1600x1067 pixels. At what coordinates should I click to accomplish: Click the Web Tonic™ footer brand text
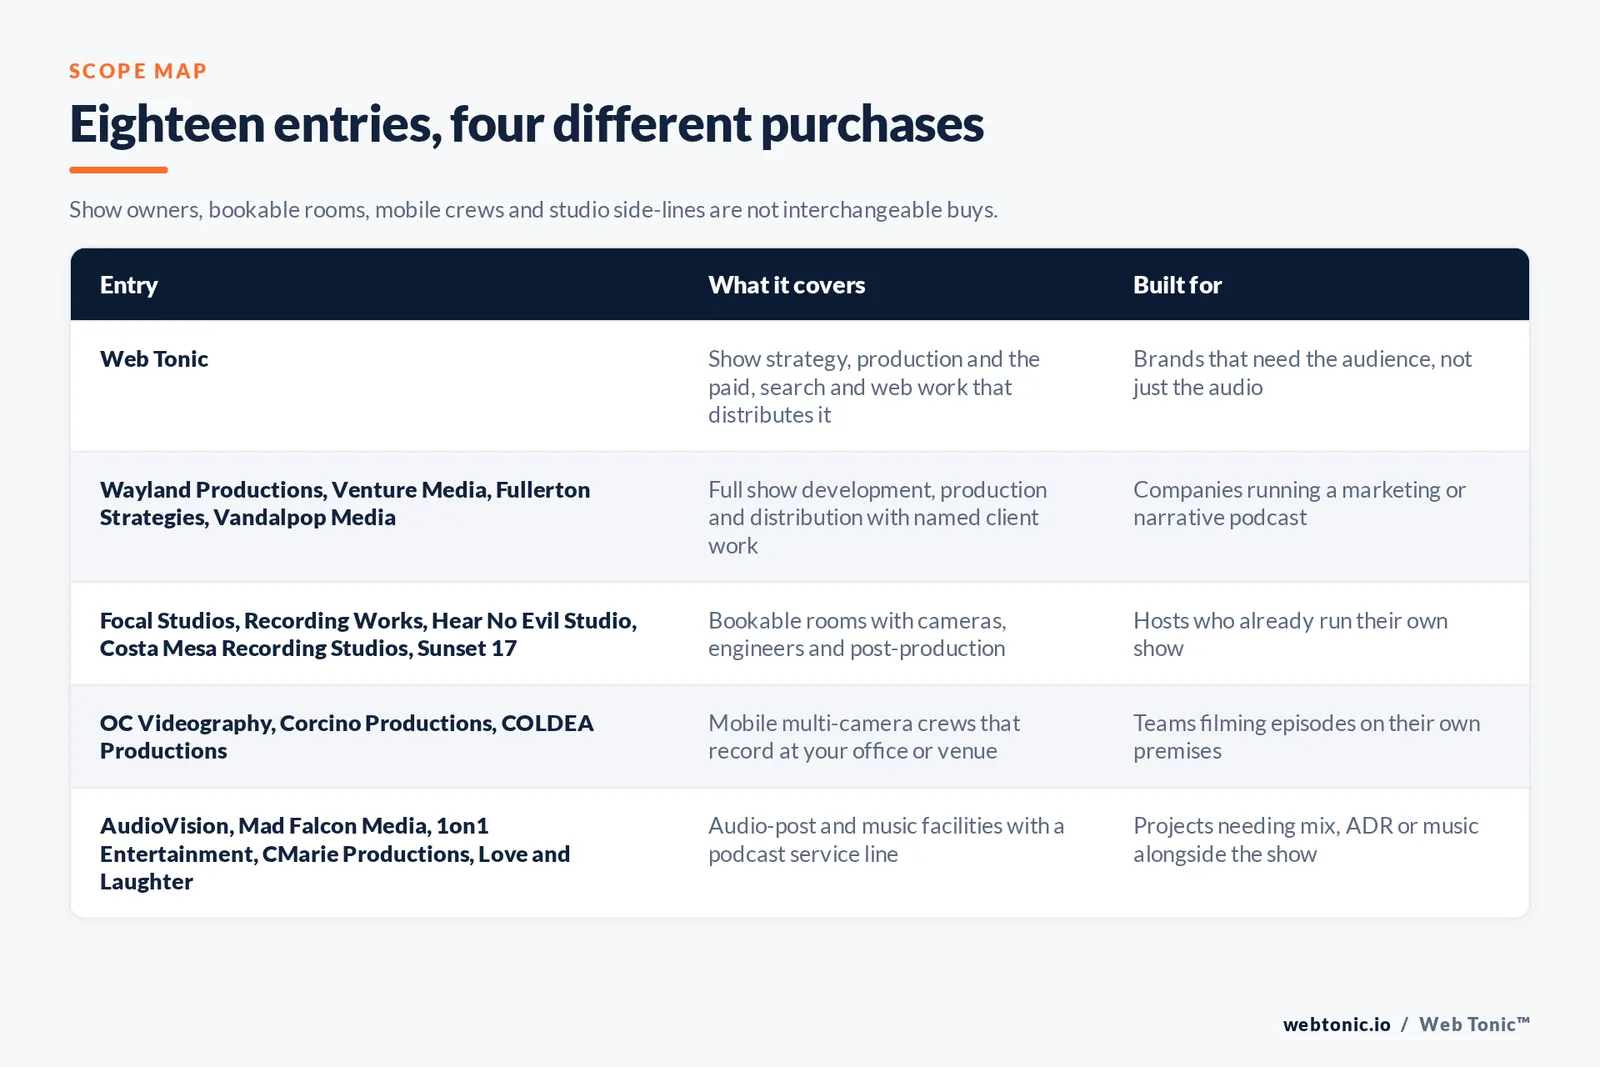click(x=1474, y=1024)
